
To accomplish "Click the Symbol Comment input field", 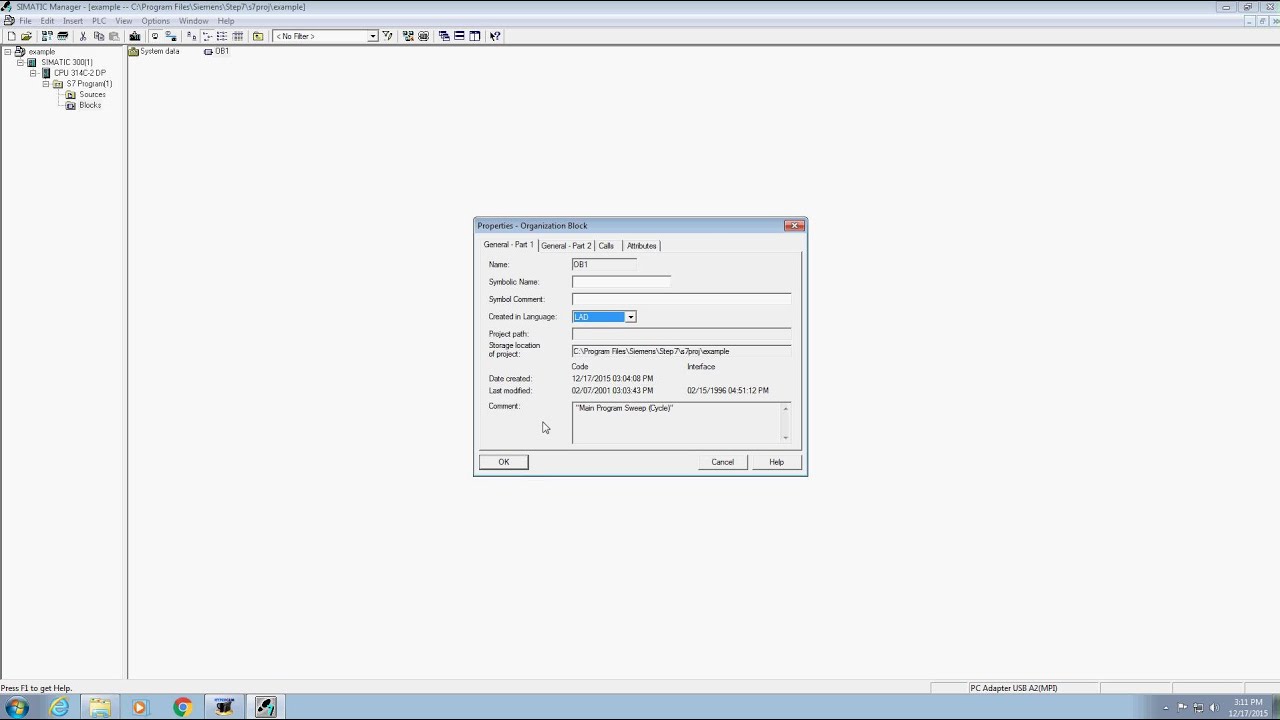I will pos(682,299).
